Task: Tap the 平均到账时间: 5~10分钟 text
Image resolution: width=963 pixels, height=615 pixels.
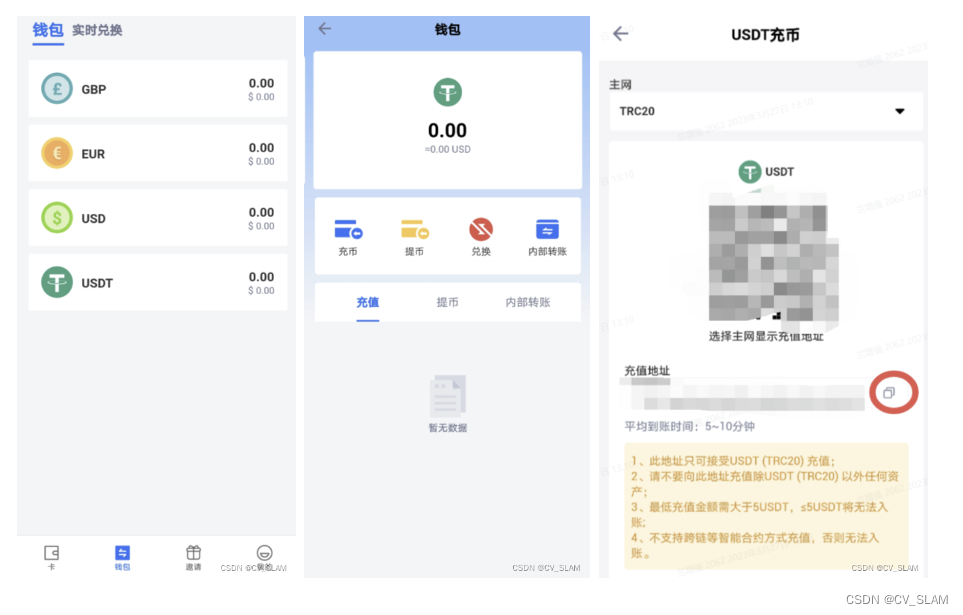Action: pyautogui.click(x=689, y=426)
